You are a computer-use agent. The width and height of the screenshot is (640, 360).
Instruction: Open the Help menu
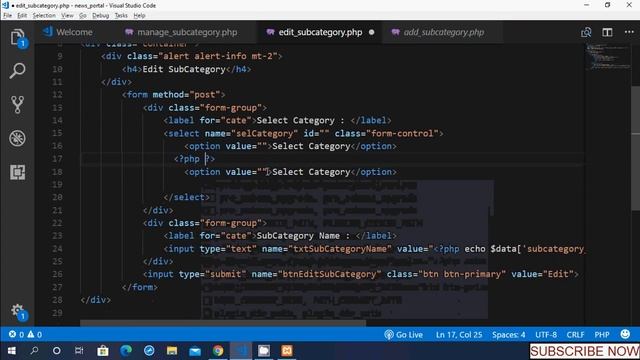point(139,16)
